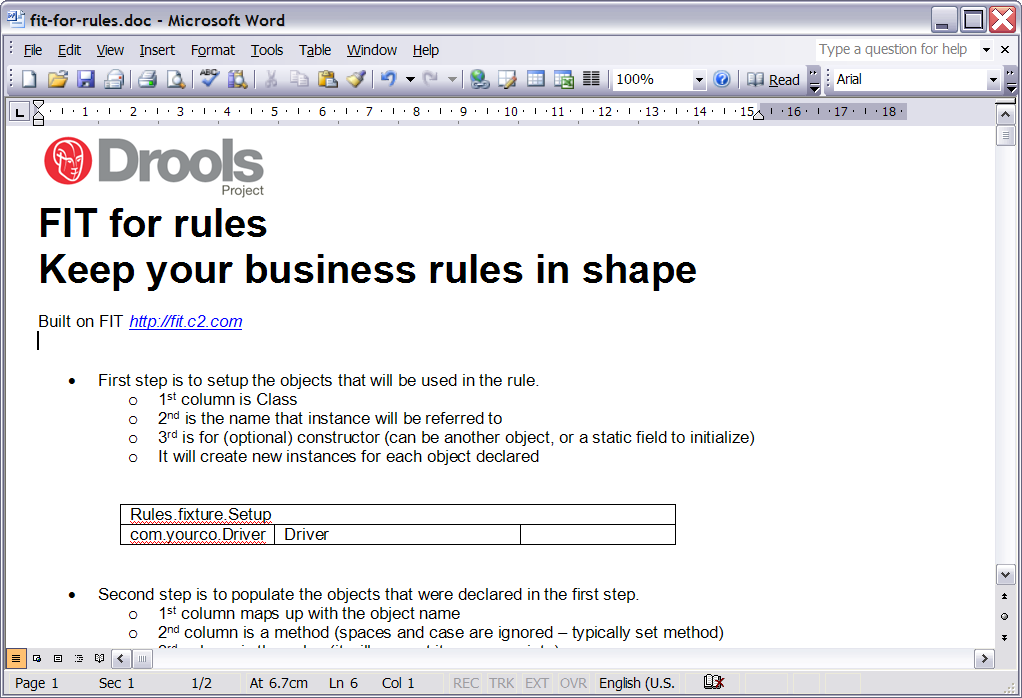Click the tab selector at ruler's left
The image size is (1022, 698).
(x=19, y=113)
